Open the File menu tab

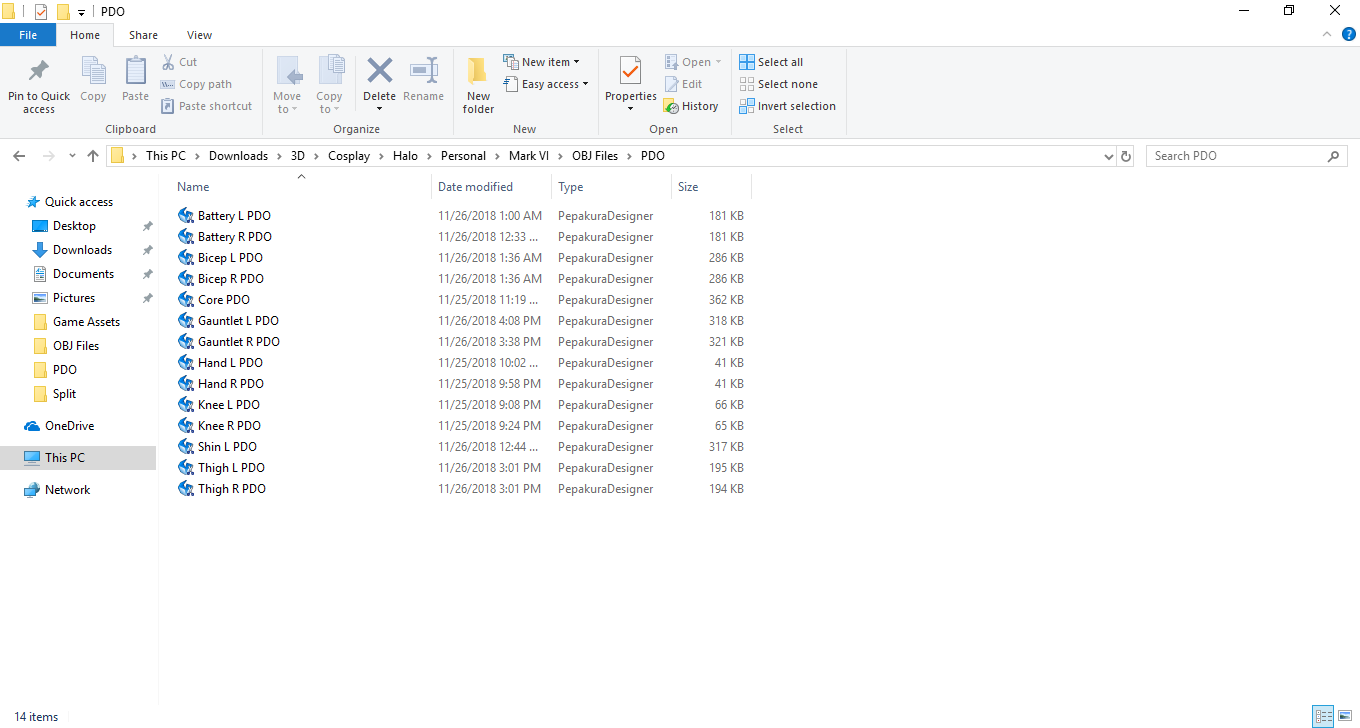[x=28, y=35]
